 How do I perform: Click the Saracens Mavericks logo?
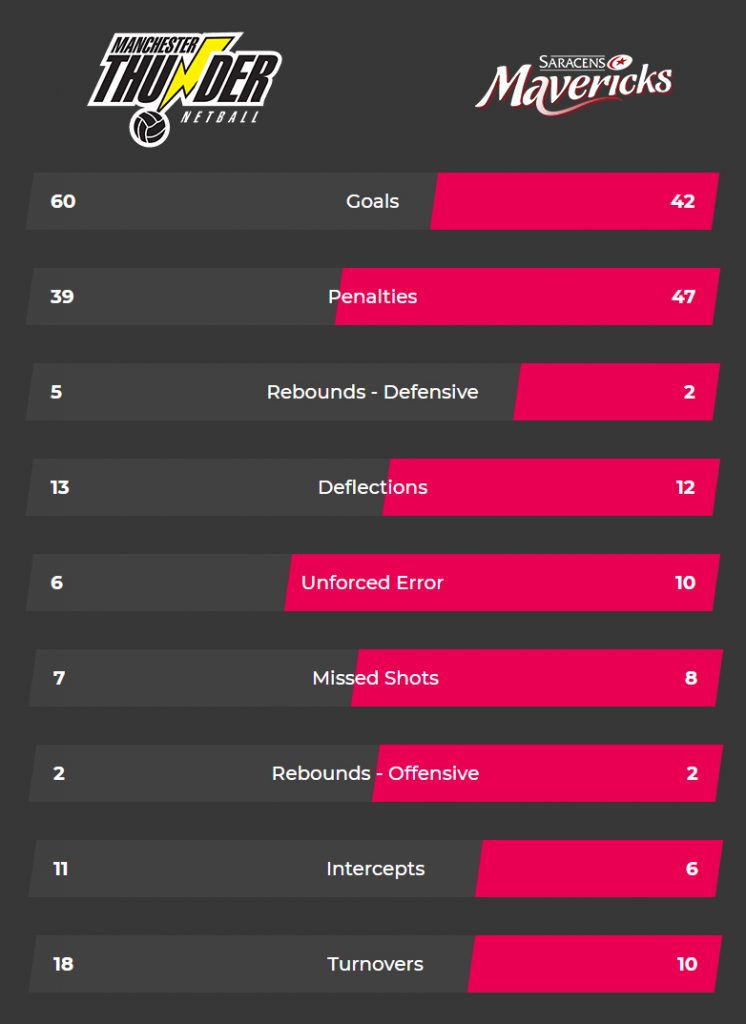[574, 84]
